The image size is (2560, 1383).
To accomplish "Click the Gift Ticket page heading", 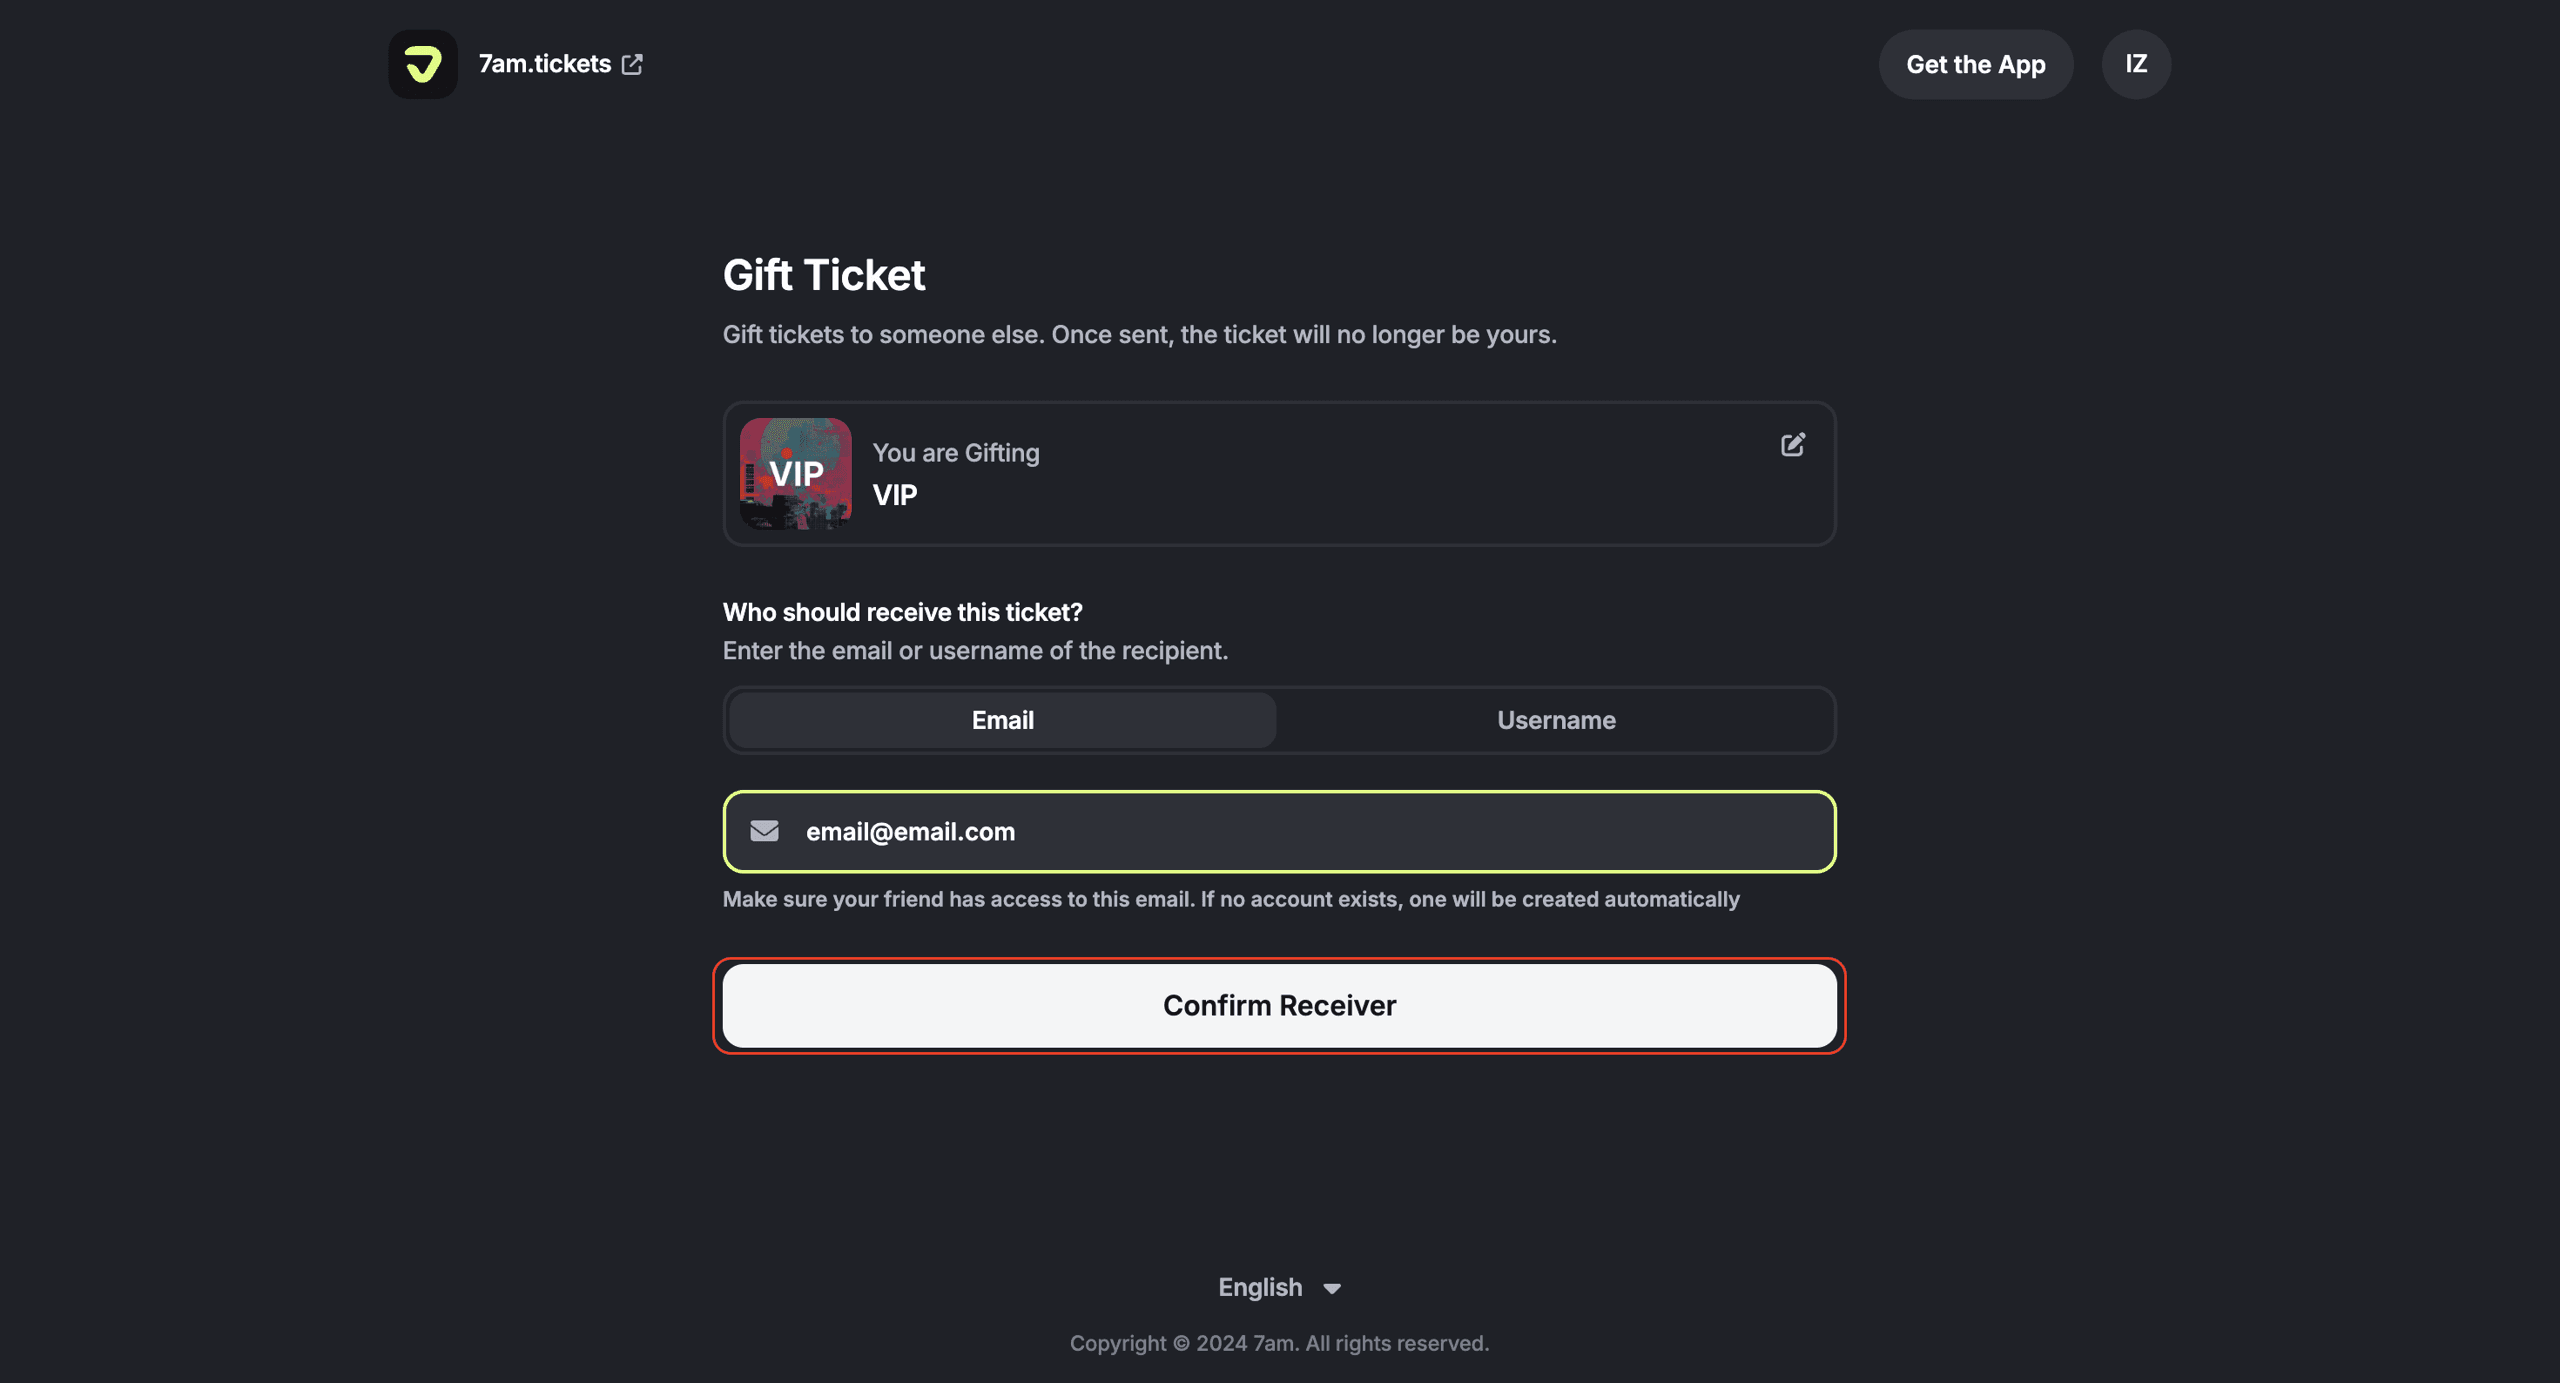I will tap(824, 275).
